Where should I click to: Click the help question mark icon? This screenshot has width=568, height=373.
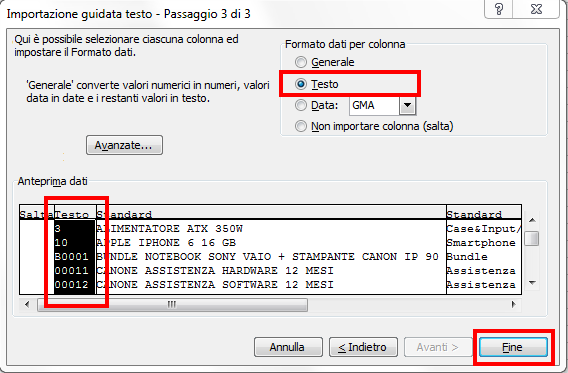pyautogui.click(x=498, y=9)
